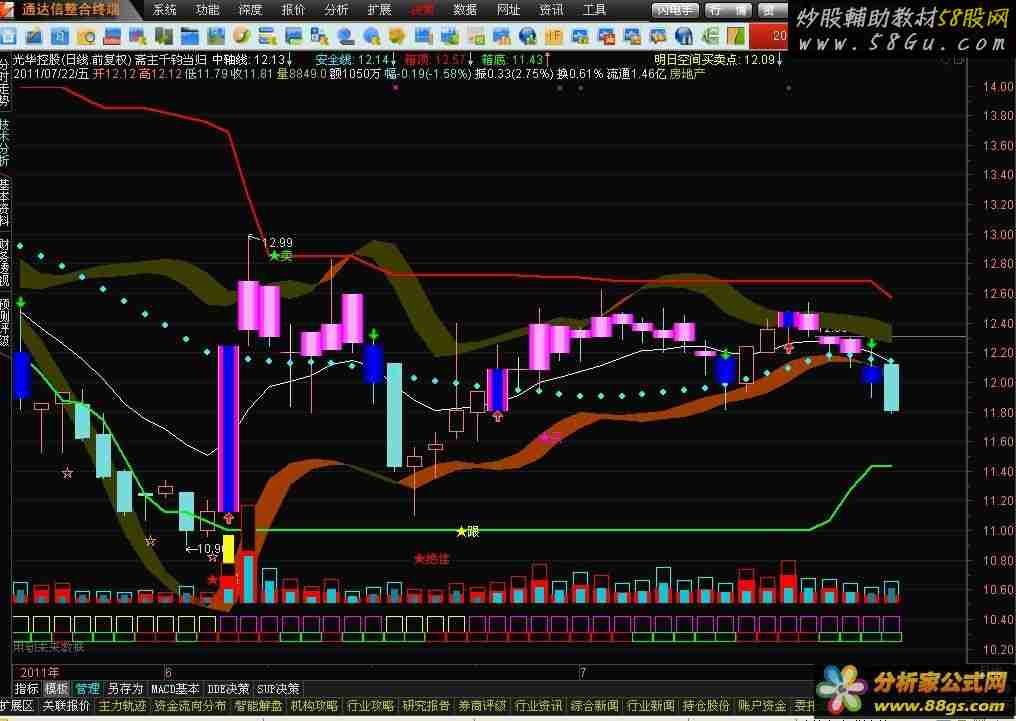
Task: Open the 研究报告 tab
Action: point(426,705)
